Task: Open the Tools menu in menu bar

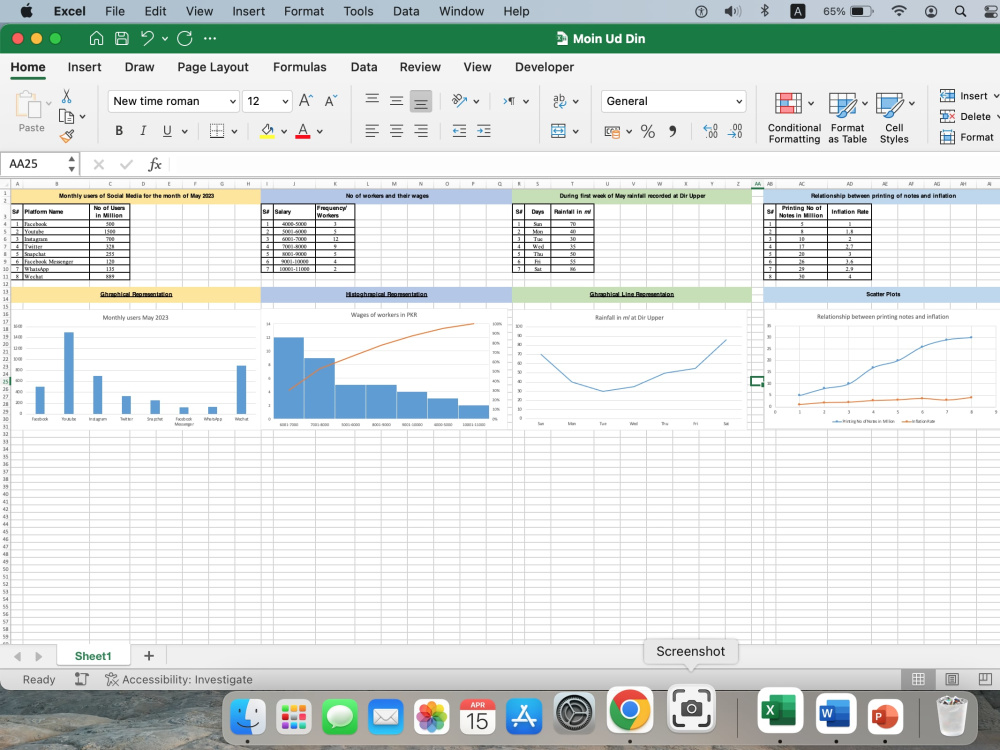Action: [358, 11]
